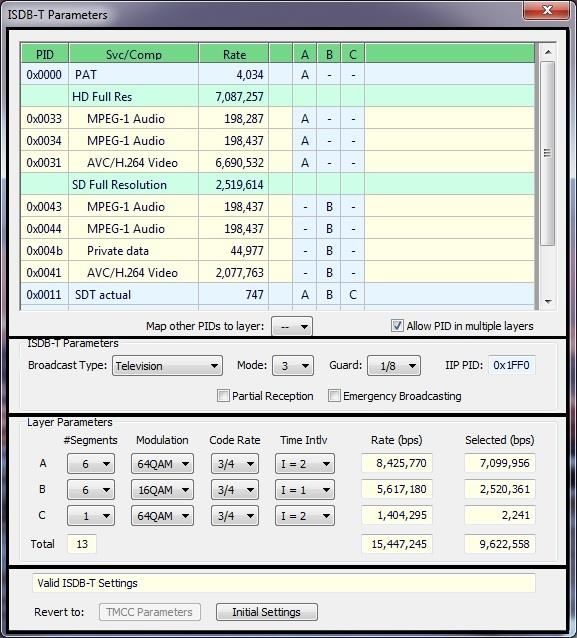
Task: Open layer A Modulation dropdown
Action: pos(162,464)
